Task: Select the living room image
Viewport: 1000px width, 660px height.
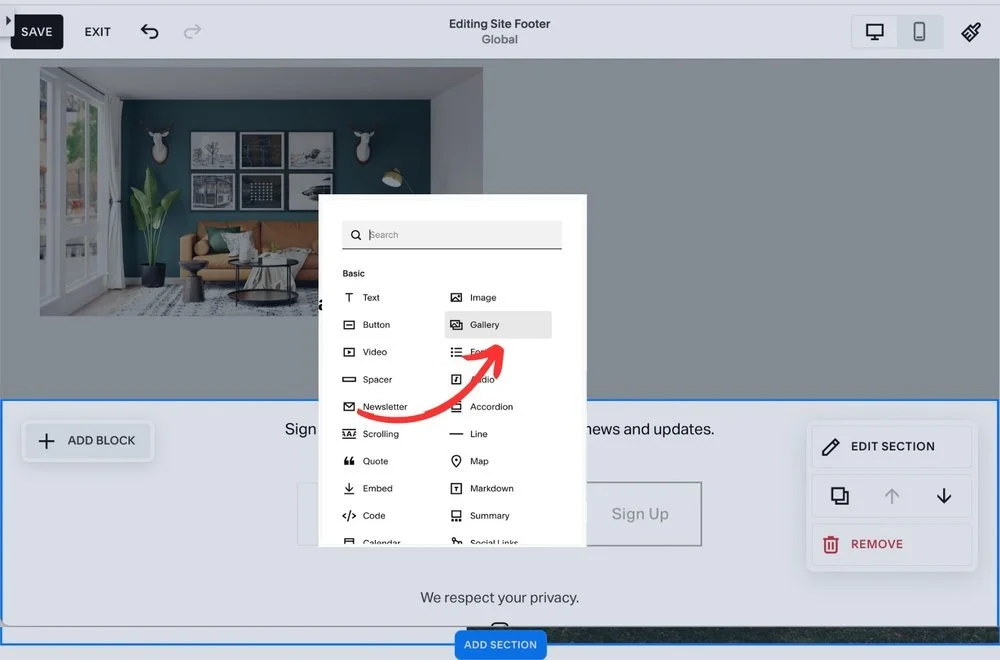Action: point(261,191)
